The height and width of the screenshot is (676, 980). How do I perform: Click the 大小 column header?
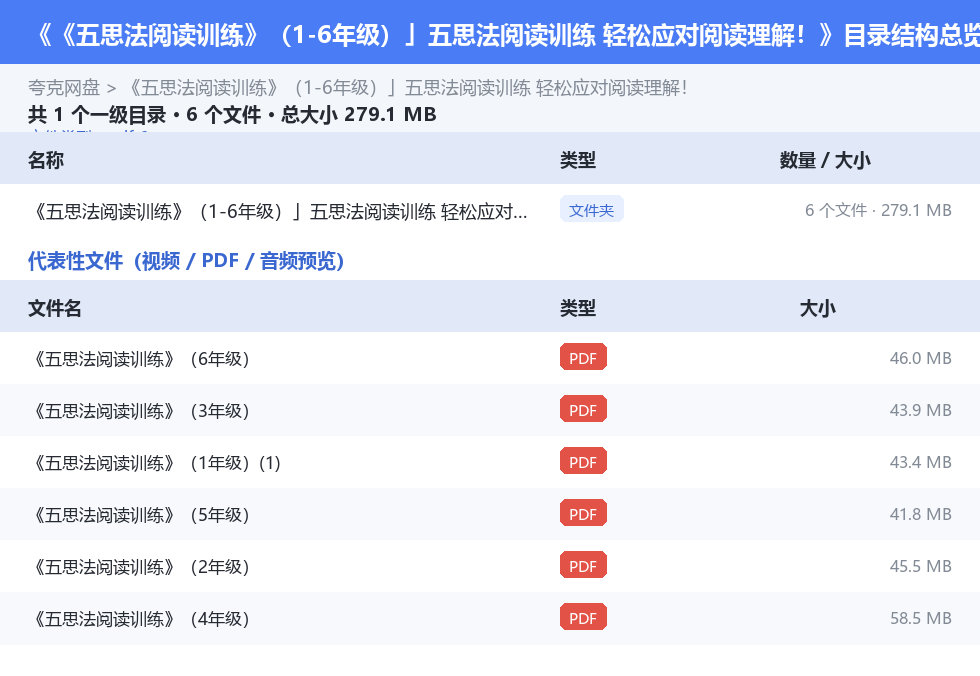click(818, 308)
